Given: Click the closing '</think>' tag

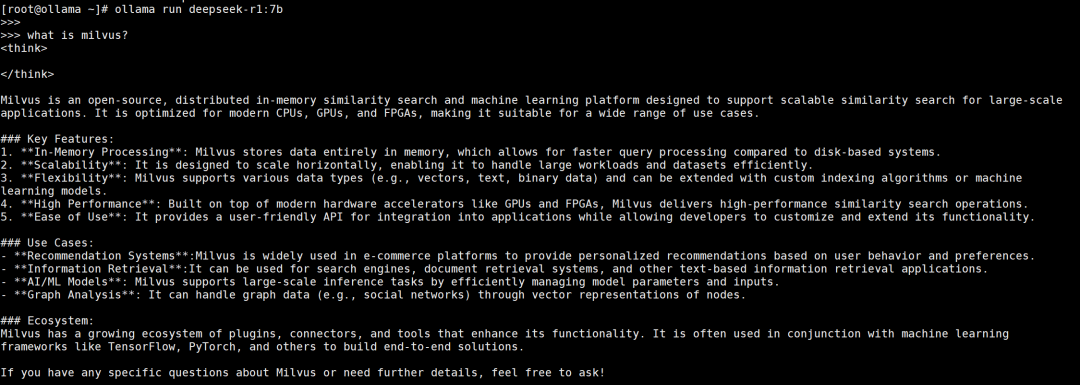Looking at the screenshot, I should click(x=27, y=74).
